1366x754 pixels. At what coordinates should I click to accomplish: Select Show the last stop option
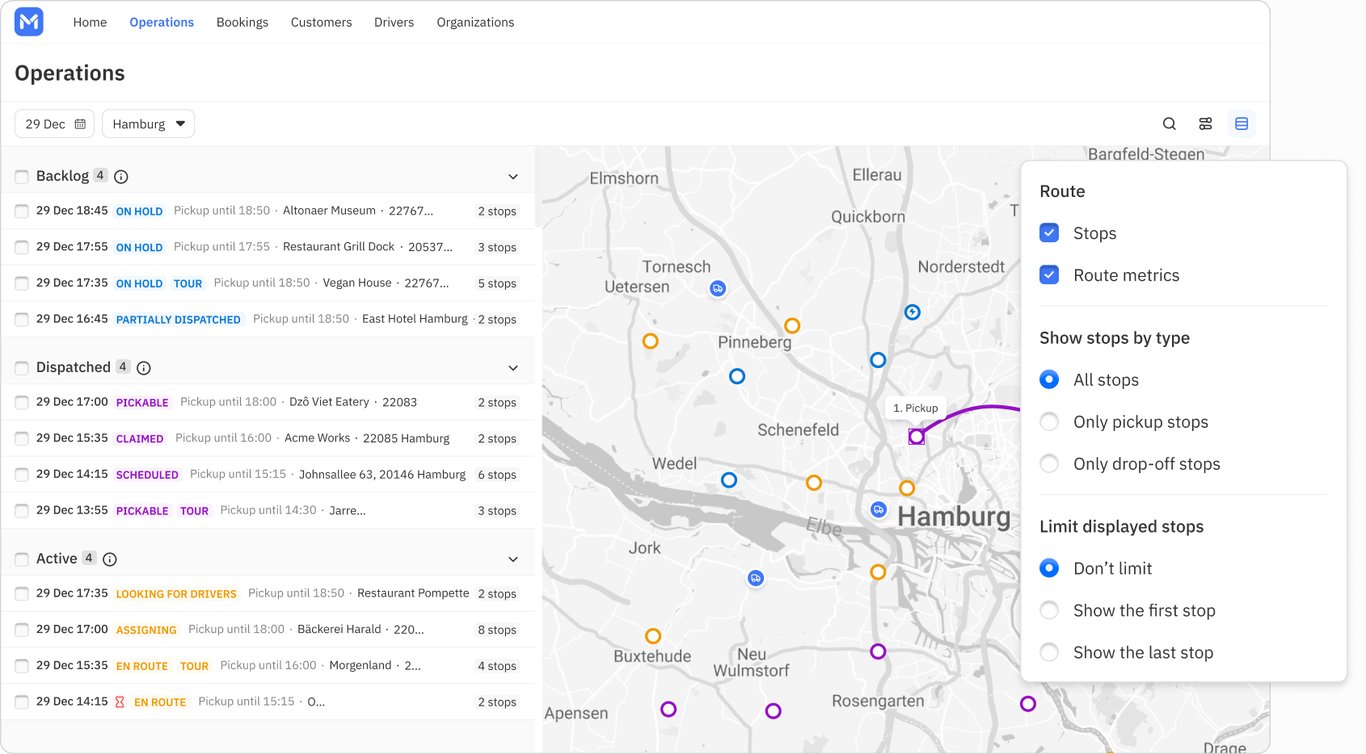[x=1049, y=652]
